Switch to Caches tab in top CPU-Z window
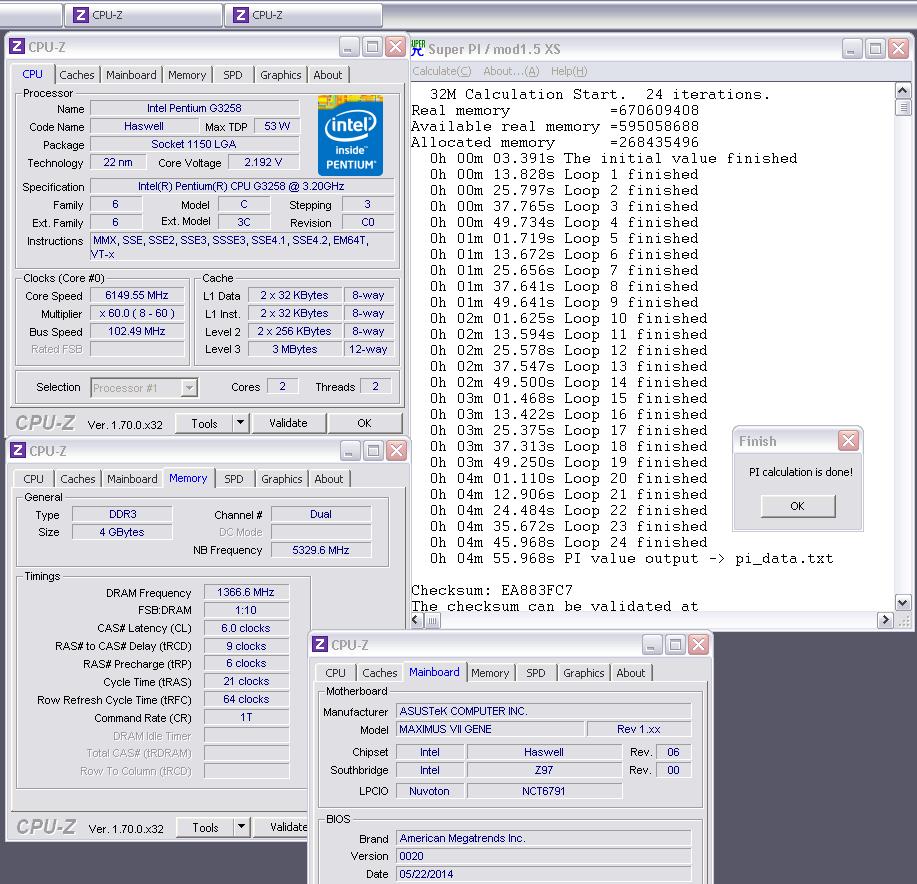 [77, 75]
